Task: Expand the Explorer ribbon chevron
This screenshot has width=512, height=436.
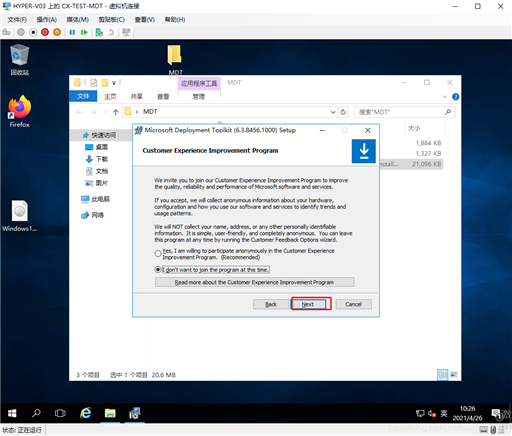Action: tap(444, 97)
